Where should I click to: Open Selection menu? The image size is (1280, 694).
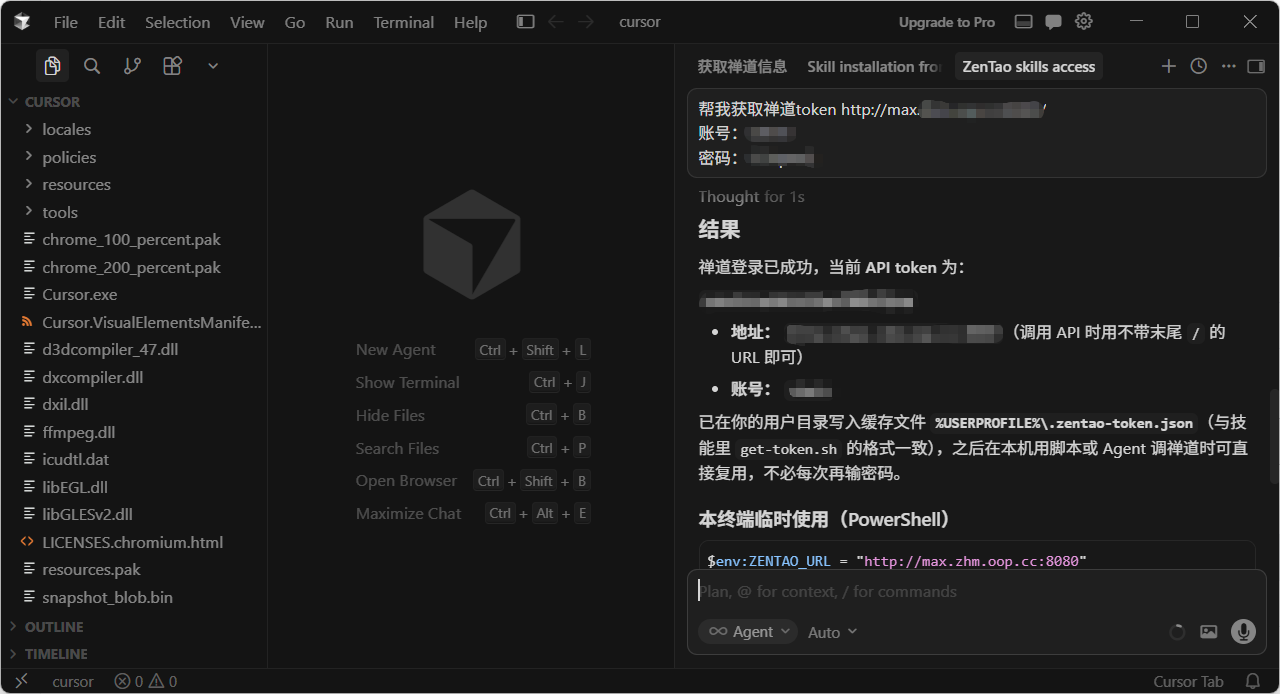[178, 22]
